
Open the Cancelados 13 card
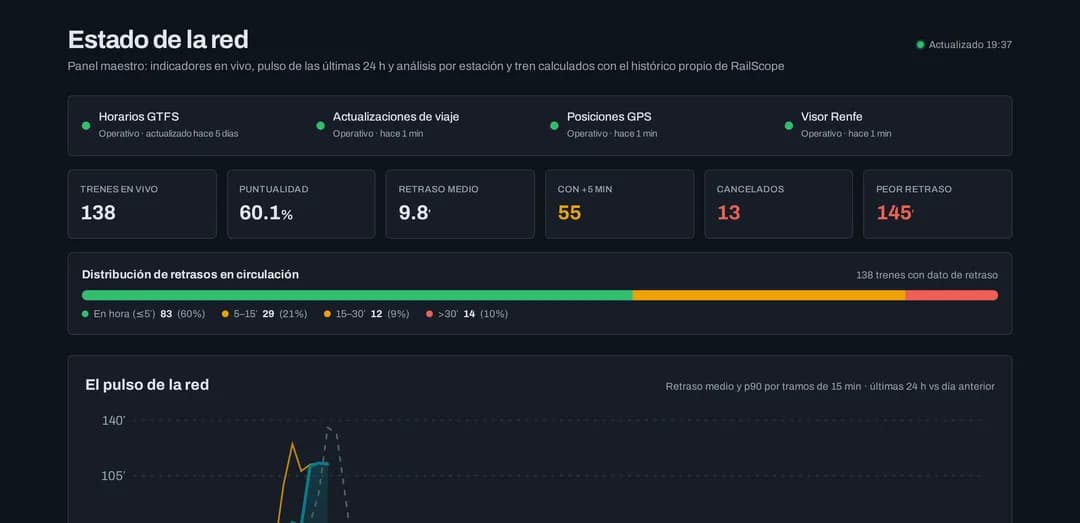778,204
